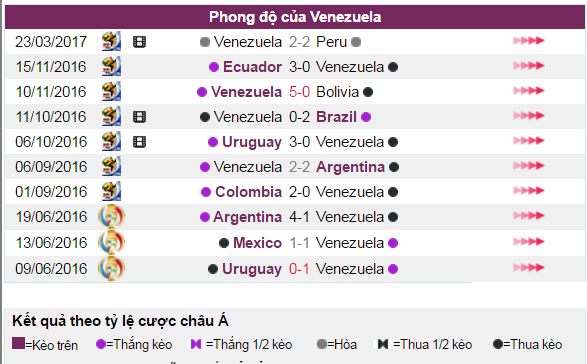Open the Brazil team link
This screenshot has width=587, height=364.
point(336,117)
